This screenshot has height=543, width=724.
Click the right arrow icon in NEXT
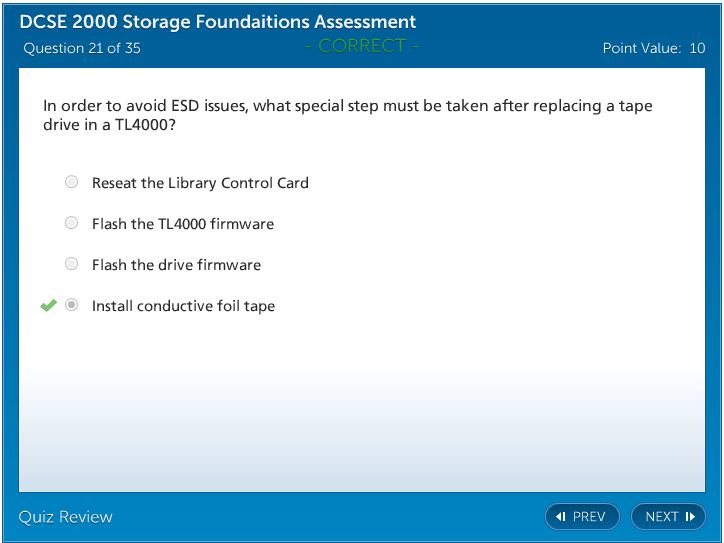click(690, 517)
